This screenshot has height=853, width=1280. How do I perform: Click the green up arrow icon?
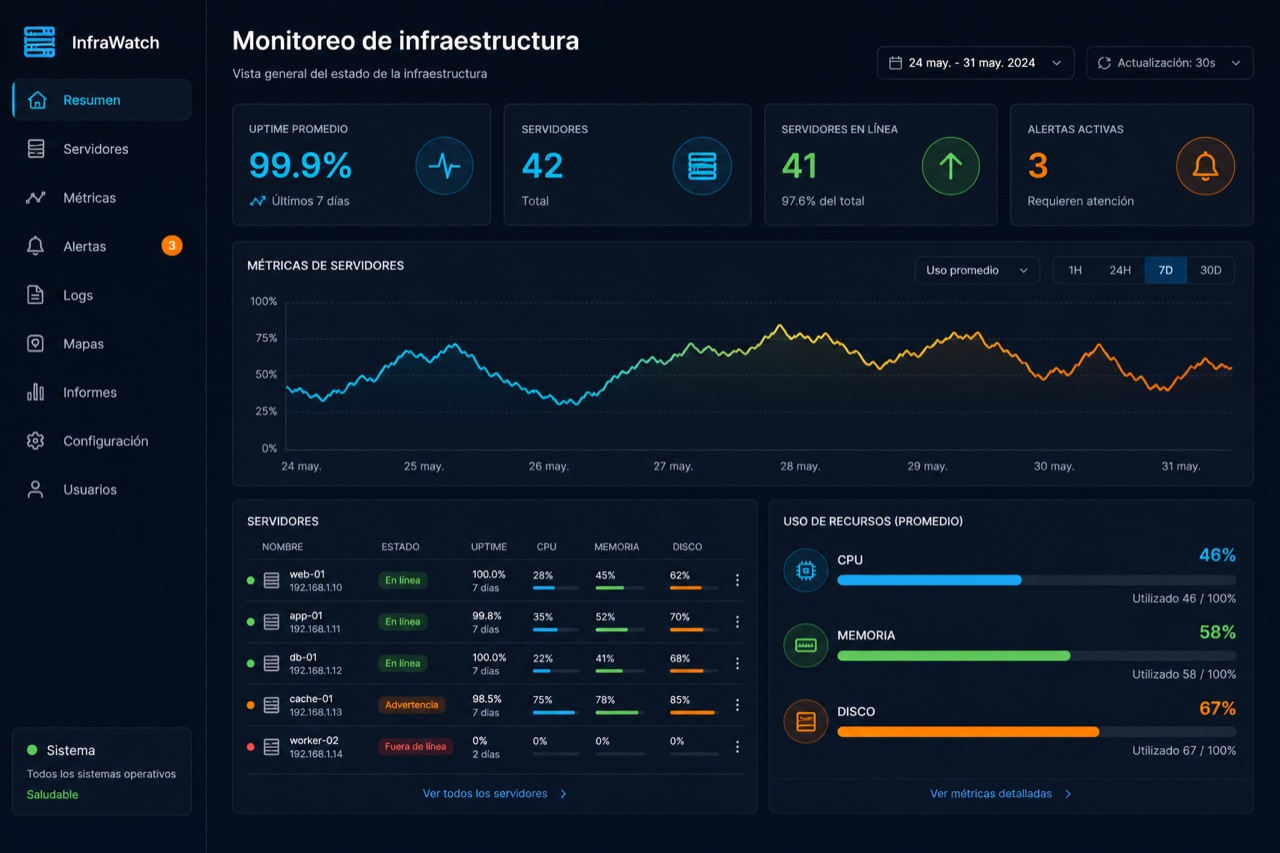click(950, 166)
